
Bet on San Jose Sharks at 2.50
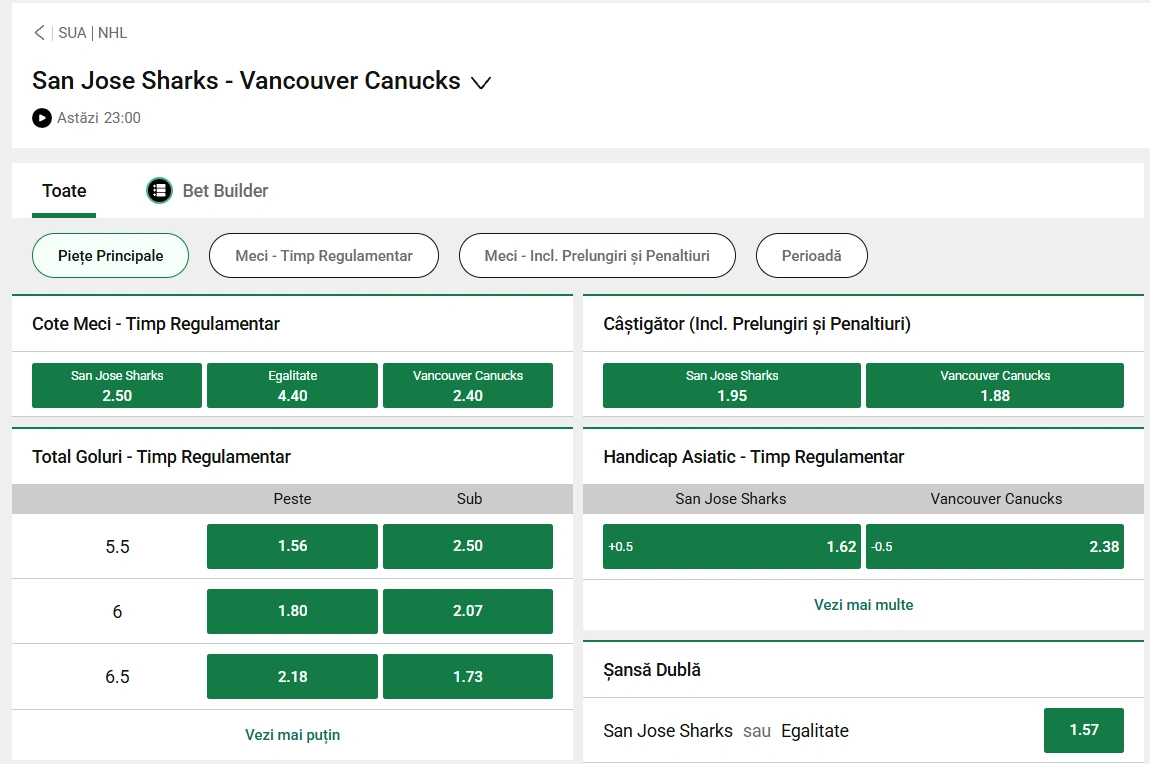[116, 385]
